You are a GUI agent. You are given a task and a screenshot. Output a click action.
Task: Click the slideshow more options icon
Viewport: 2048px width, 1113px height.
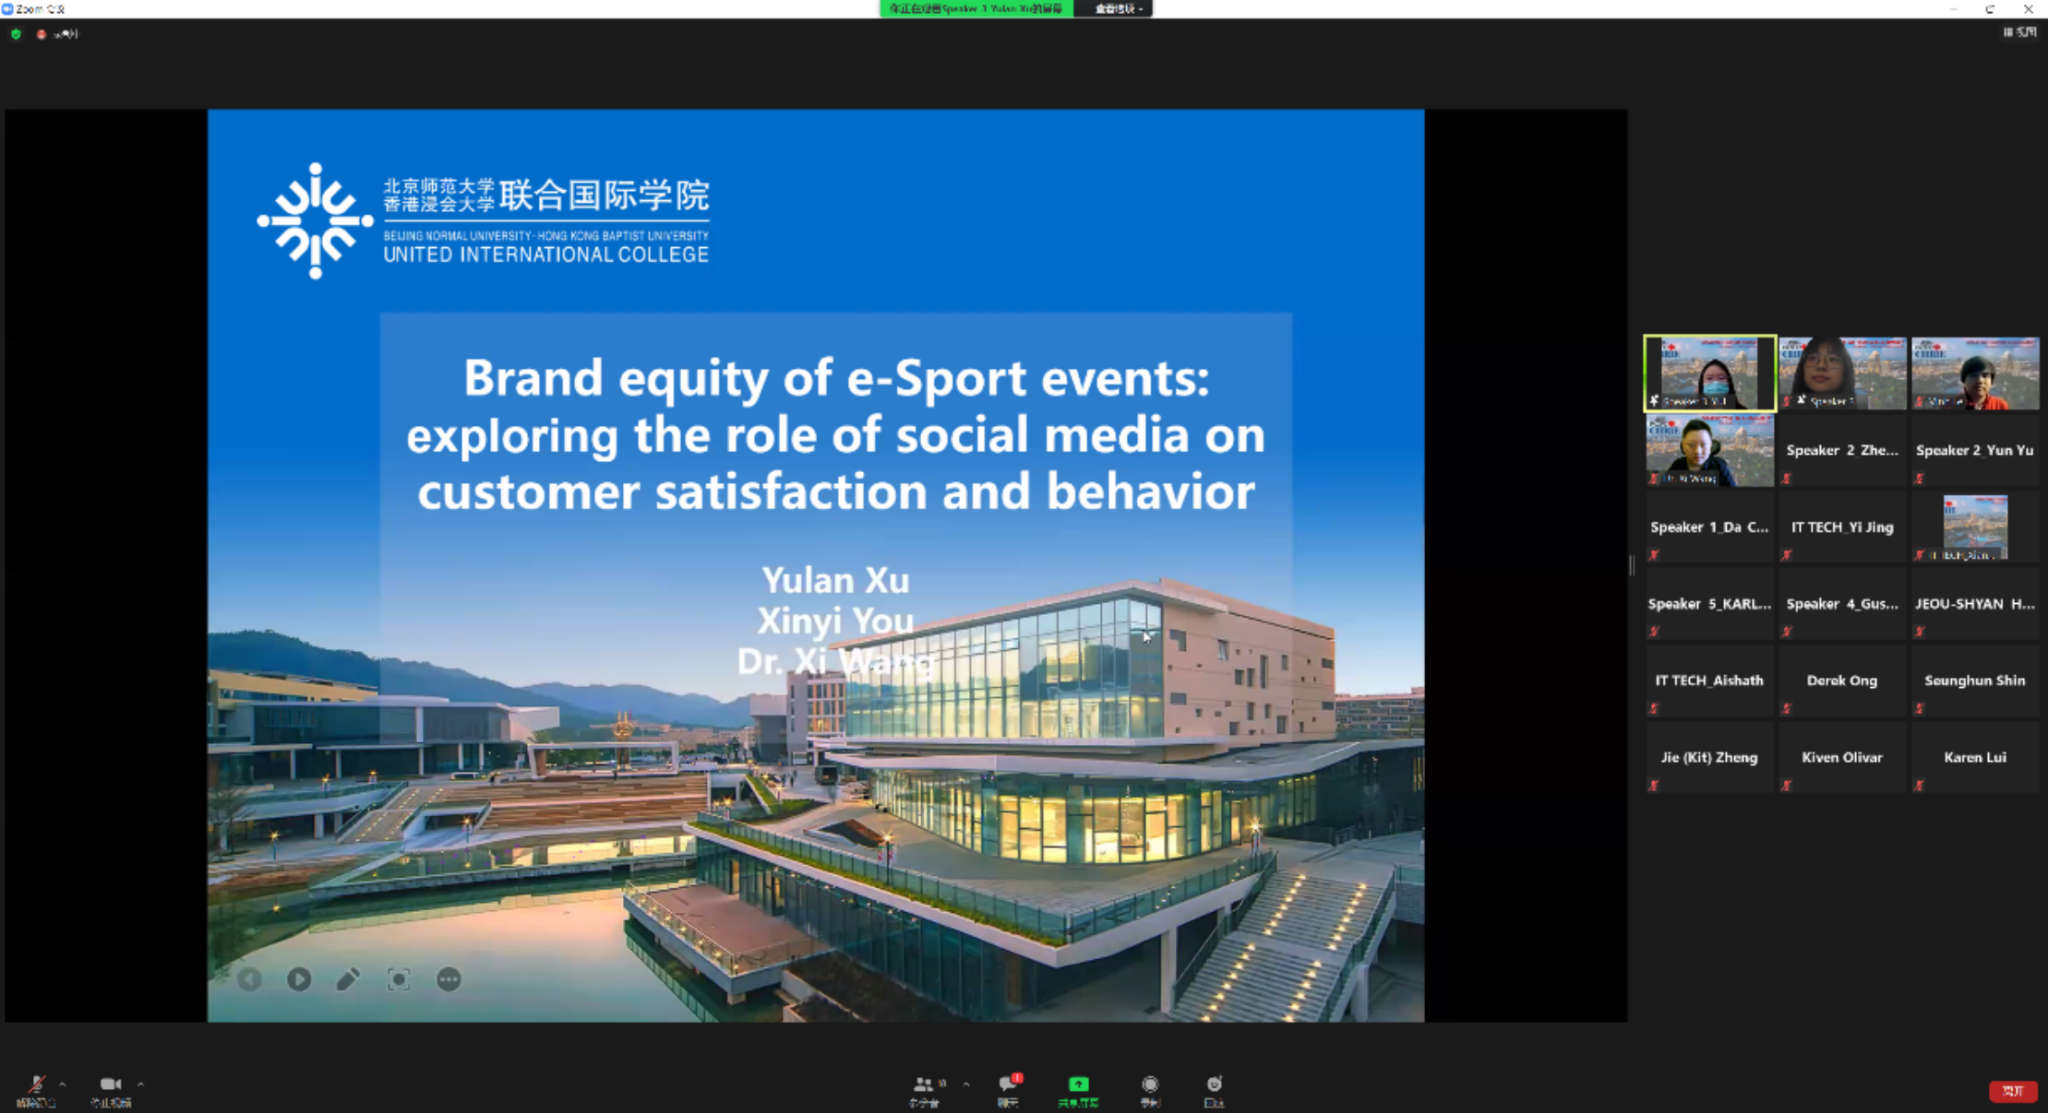449,980
